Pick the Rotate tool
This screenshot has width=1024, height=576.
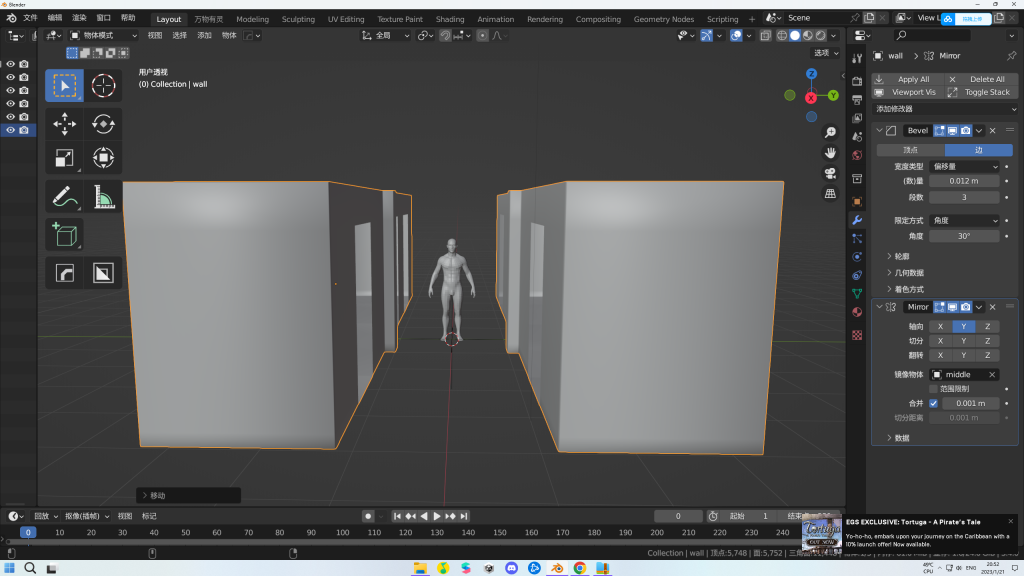tap(103, 123)
